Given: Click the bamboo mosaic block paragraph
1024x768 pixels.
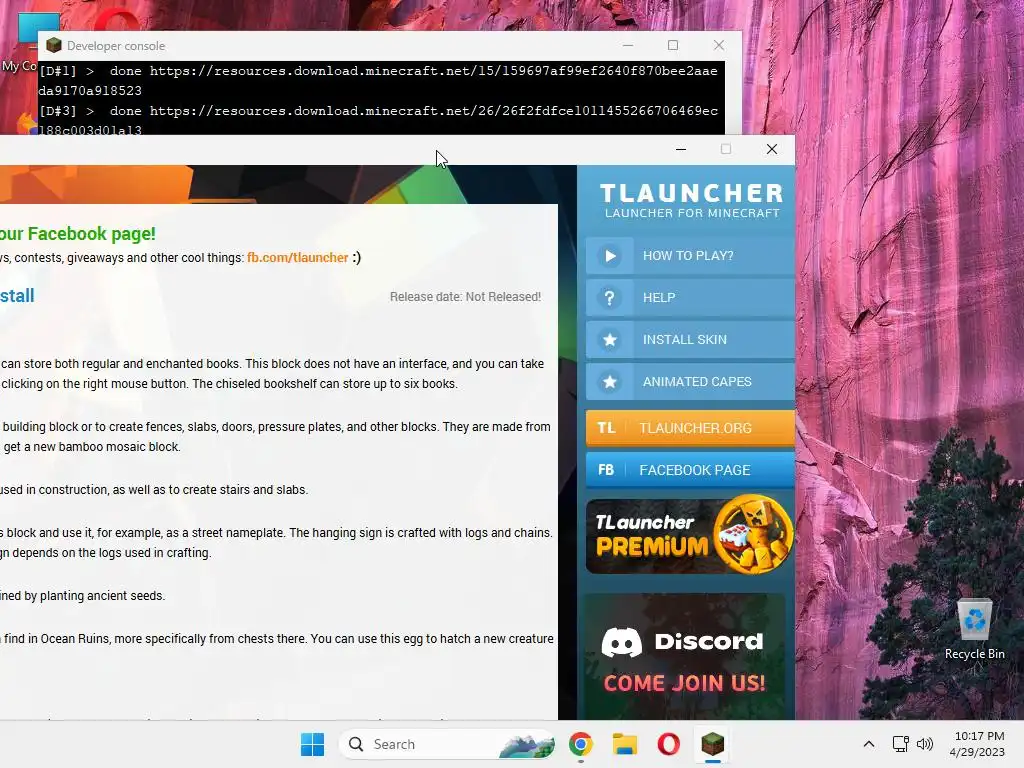Looking at the screenshot, I should [x=276, y=437].
